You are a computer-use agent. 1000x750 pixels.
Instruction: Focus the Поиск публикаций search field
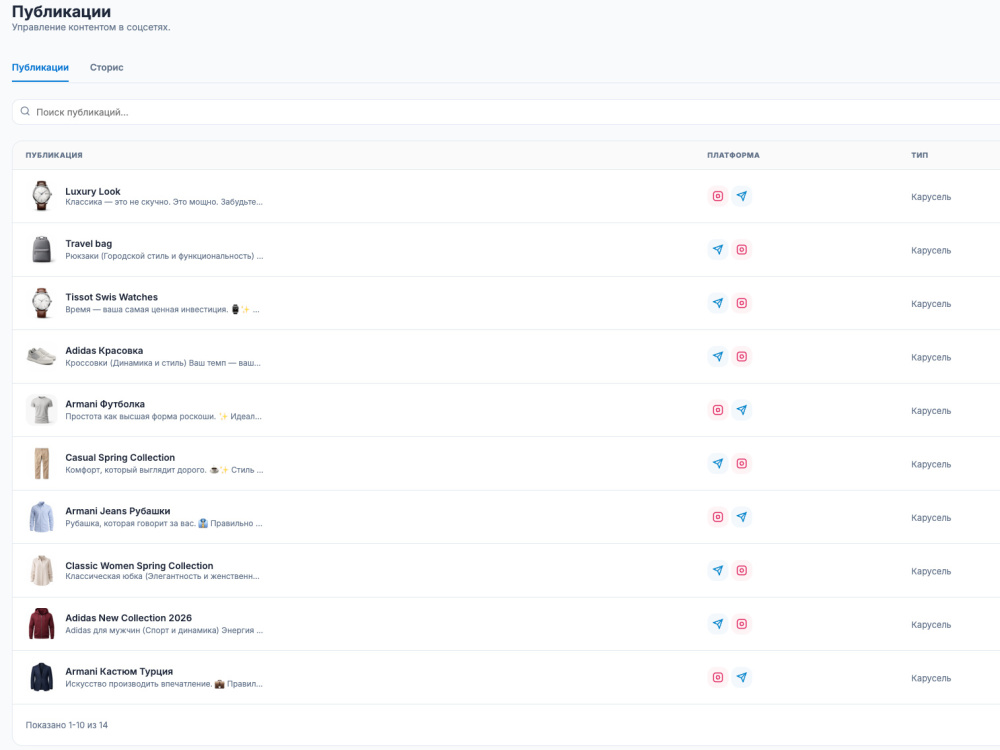click(506, 112)
